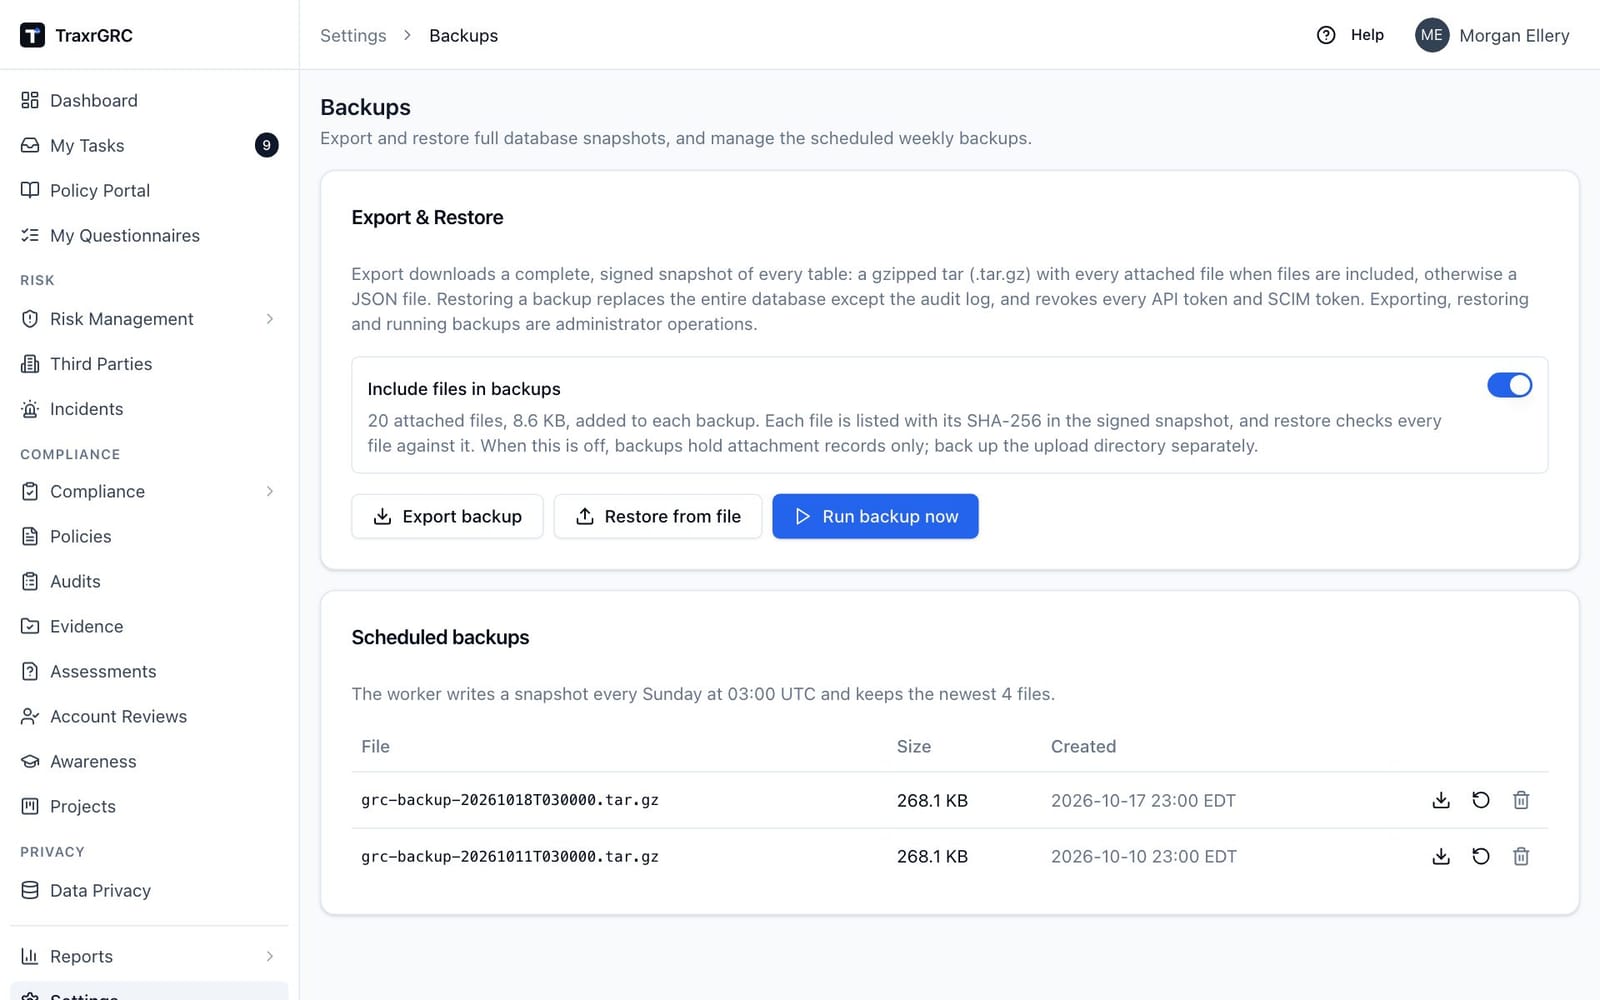
Task: Click the File column header
Action: (375, 746)
